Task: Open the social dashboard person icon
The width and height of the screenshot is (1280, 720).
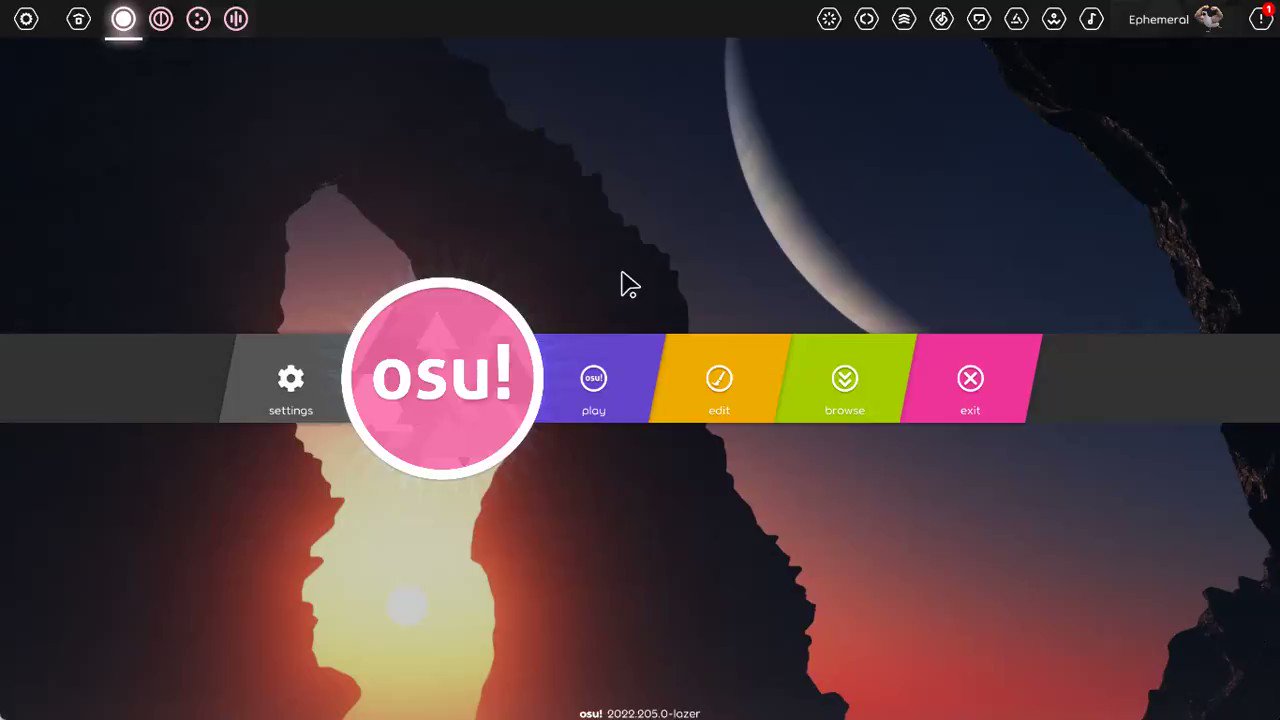Action: point(1054,19)
